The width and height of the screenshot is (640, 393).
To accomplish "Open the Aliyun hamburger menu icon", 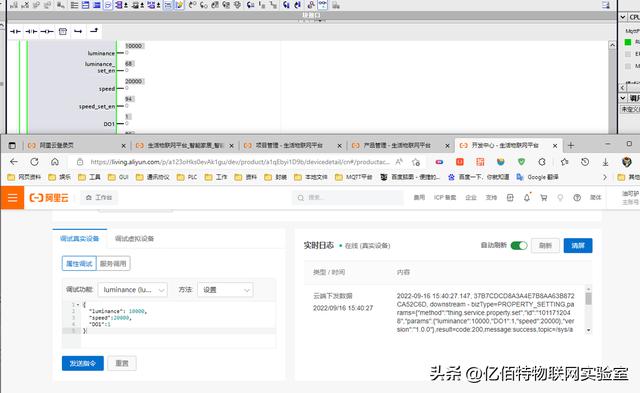I will pyautogui.click(x=12, y=198).
